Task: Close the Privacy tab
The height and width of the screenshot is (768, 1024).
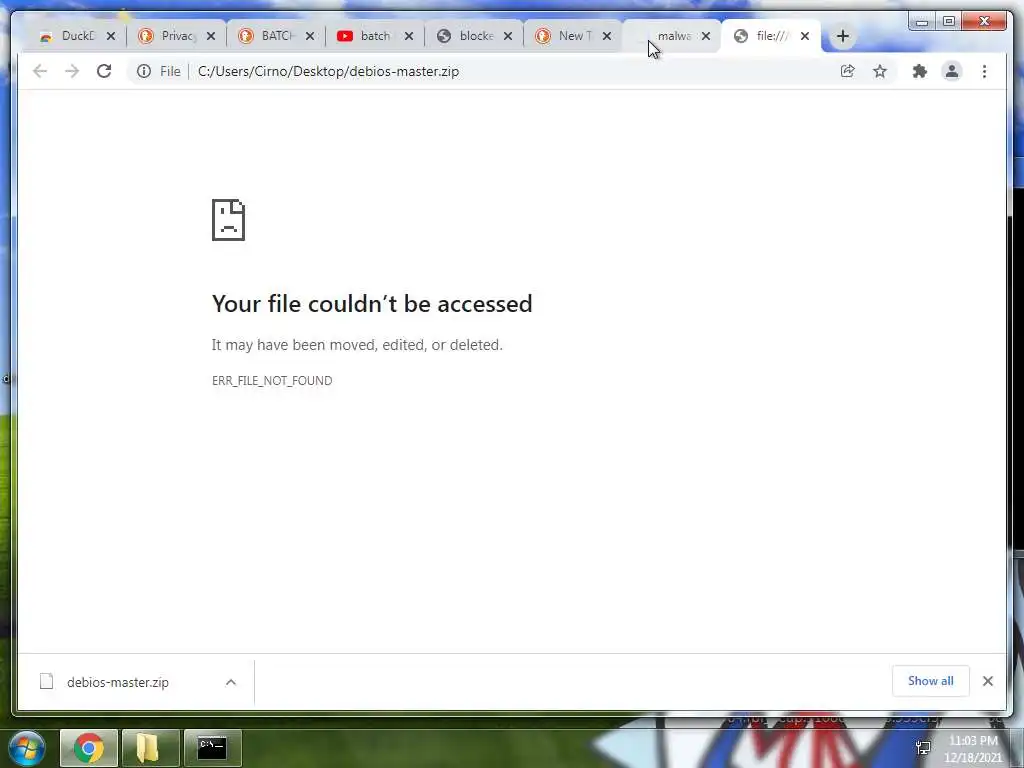Action: pos(211,36)
